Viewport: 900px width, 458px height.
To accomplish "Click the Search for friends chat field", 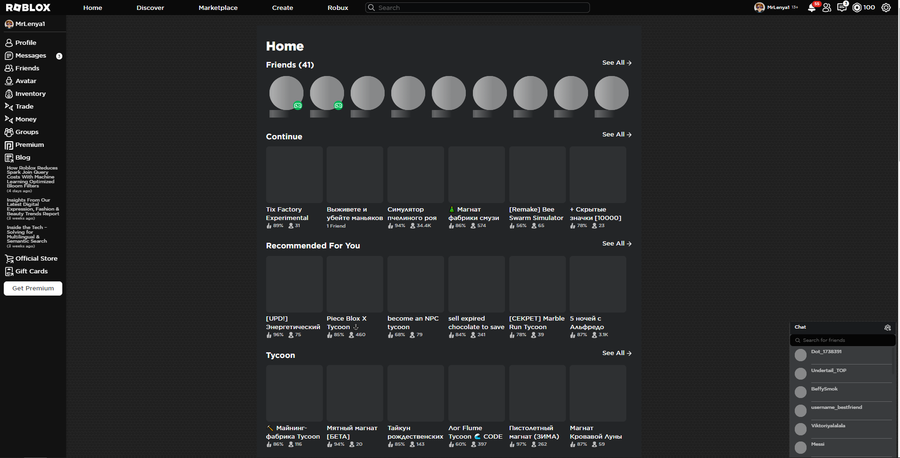I will point(843,340).
